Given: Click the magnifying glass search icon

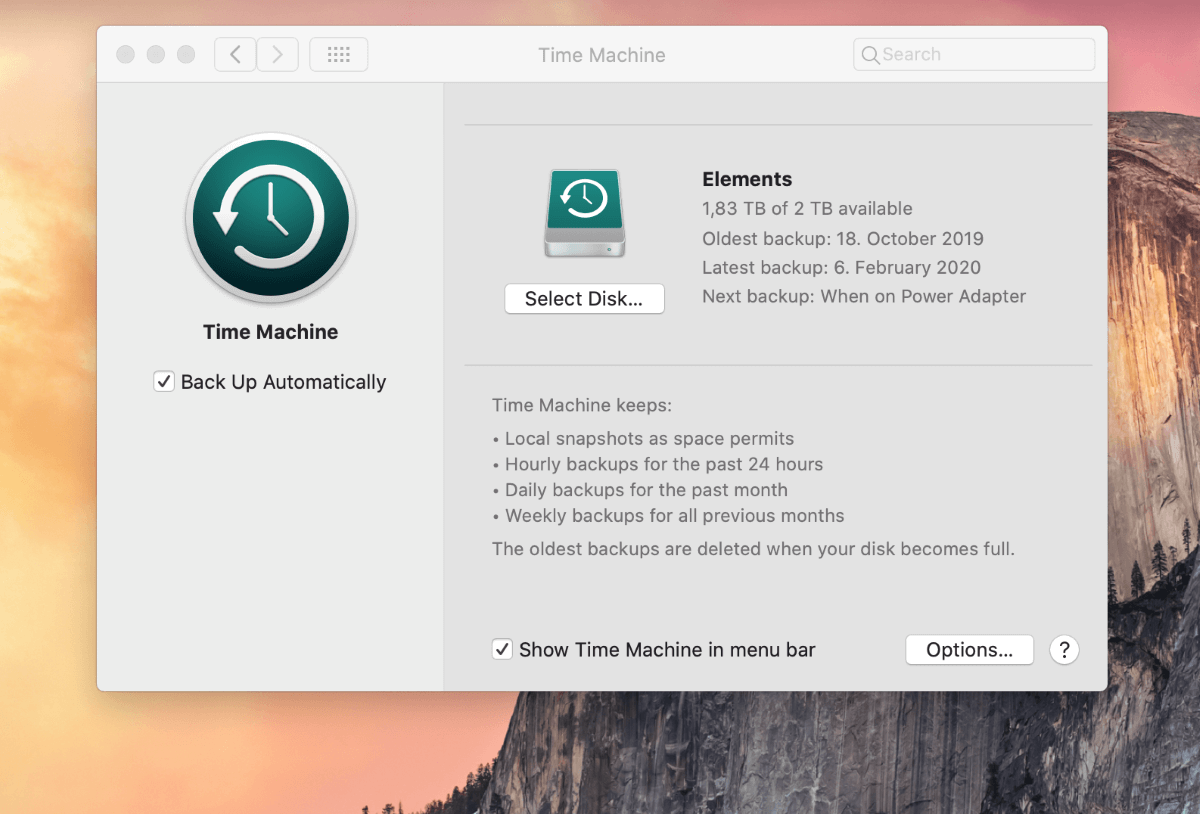Looking at the screenshot, I should (x=870, y=55).
